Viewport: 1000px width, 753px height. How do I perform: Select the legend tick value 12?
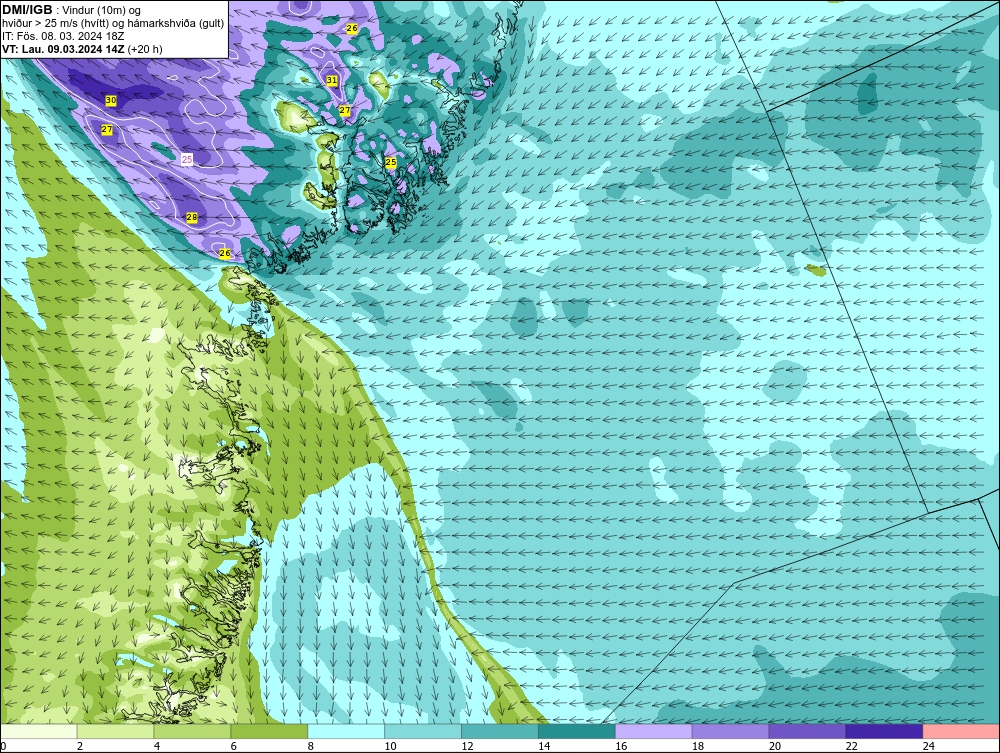point(467,746)
